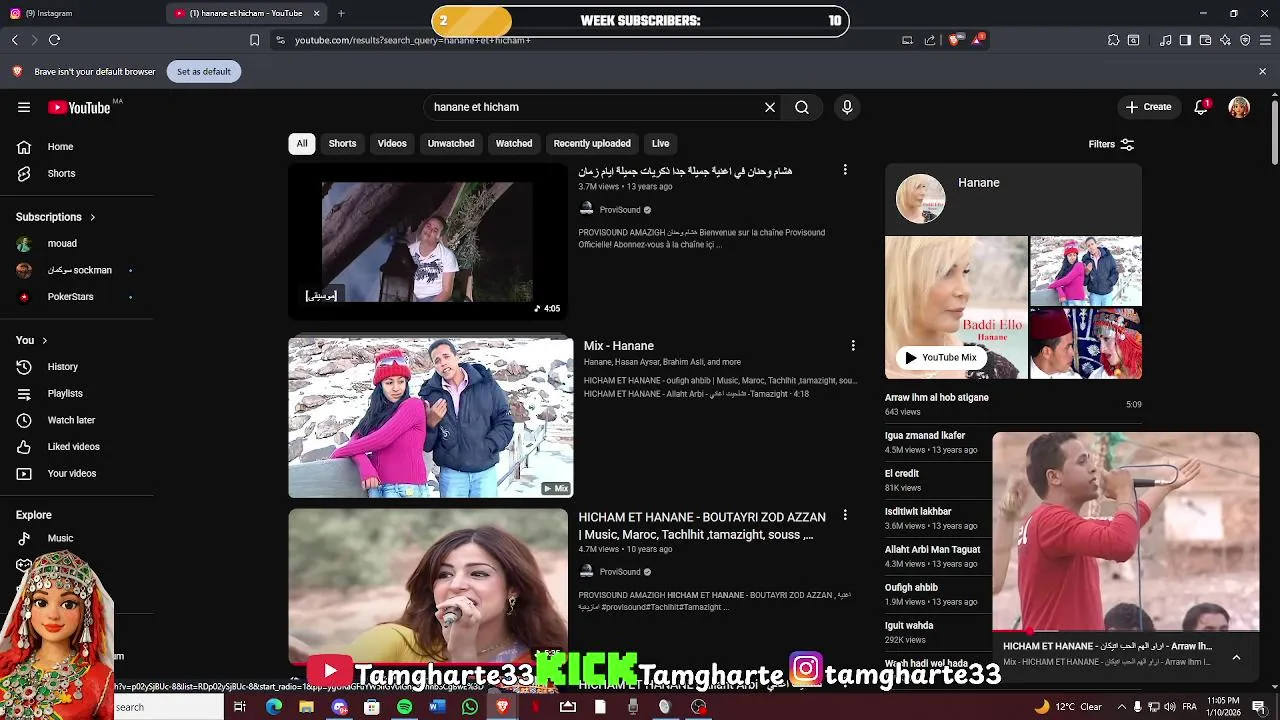Expand the Subscriptions section
1280x720 pixels.
[56, 217]
